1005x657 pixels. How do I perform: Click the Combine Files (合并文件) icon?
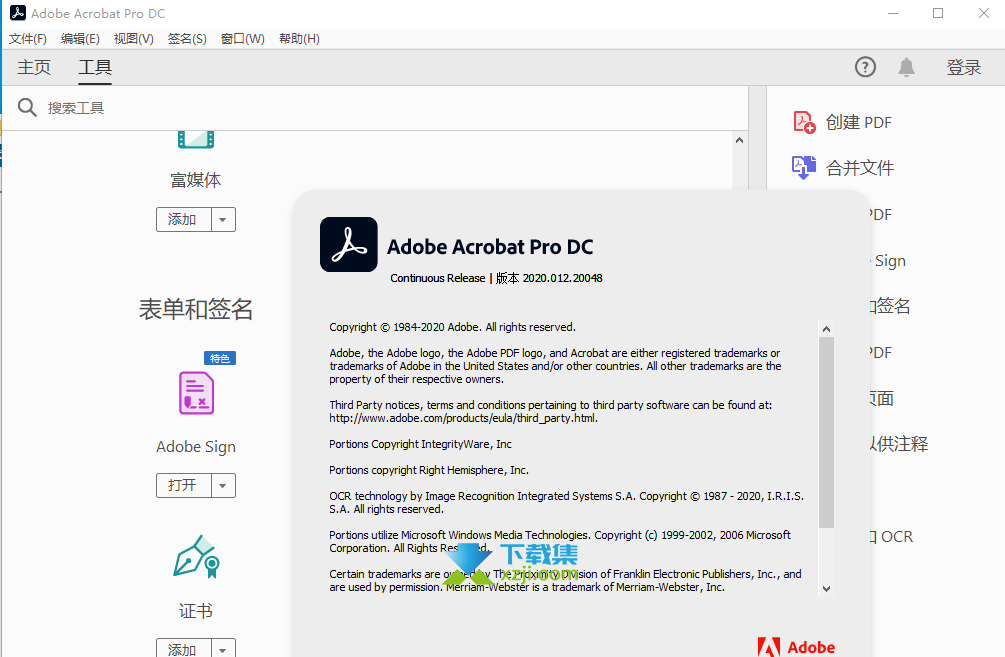click(804, 168)
